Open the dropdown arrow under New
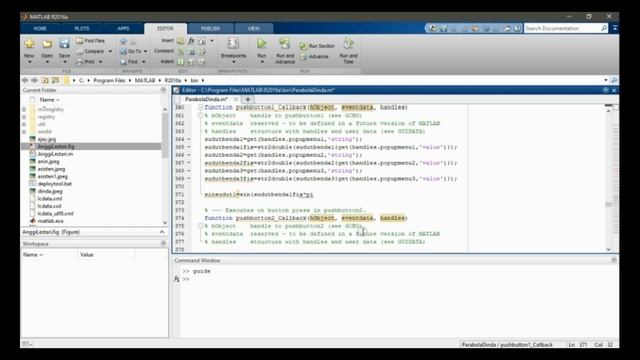Screen dimensions: 640x360 tap(29, 62)
